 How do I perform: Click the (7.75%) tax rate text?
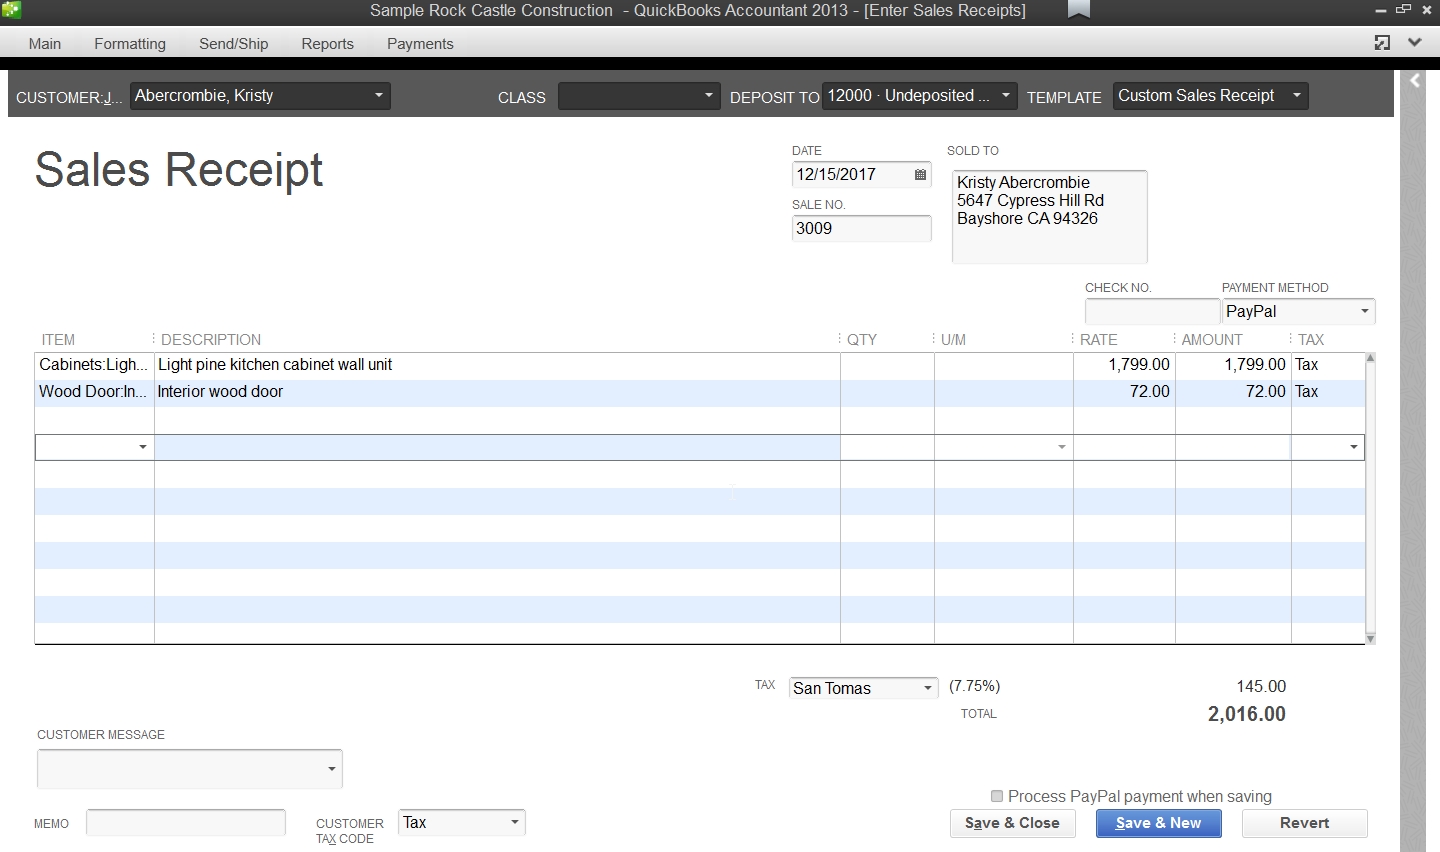(974, 686)
